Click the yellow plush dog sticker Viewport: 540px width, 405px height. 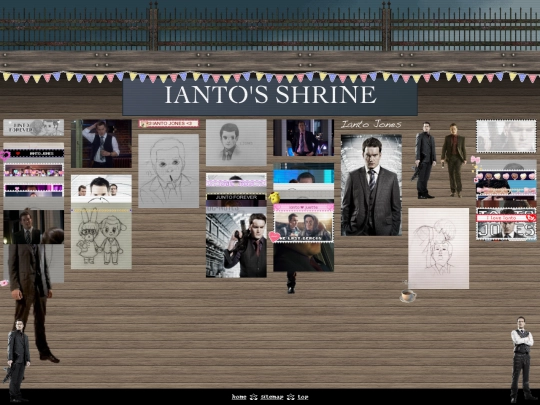tap(274, 197)
